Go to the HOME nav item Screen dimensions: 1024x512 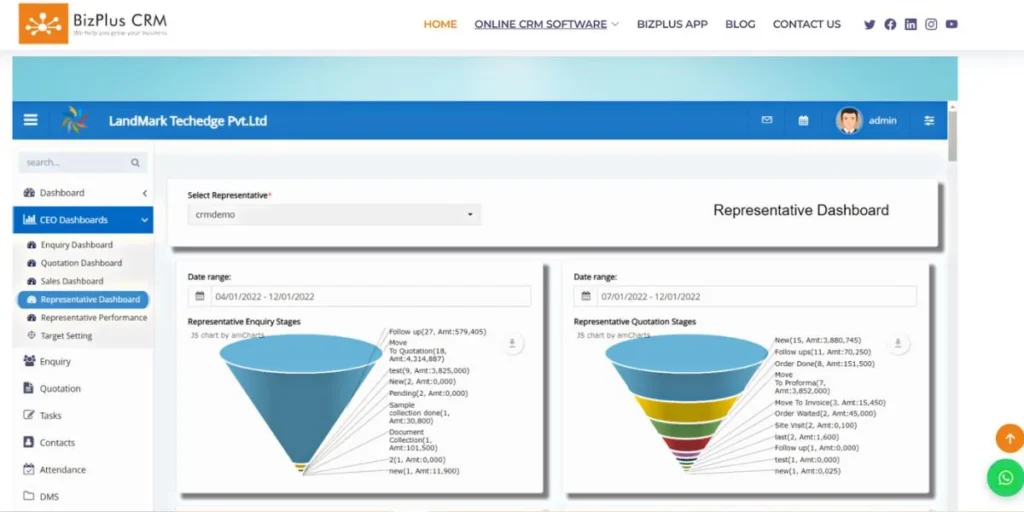pyautogui.click(x=440, y=24)
